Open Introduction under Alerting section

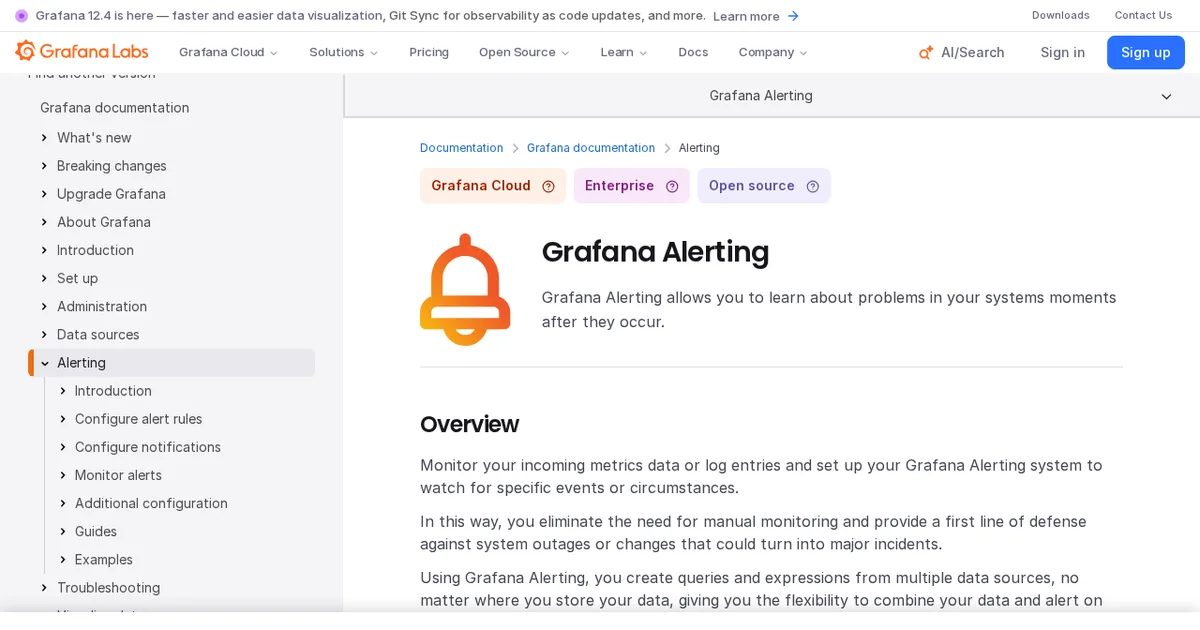[113, 391]
